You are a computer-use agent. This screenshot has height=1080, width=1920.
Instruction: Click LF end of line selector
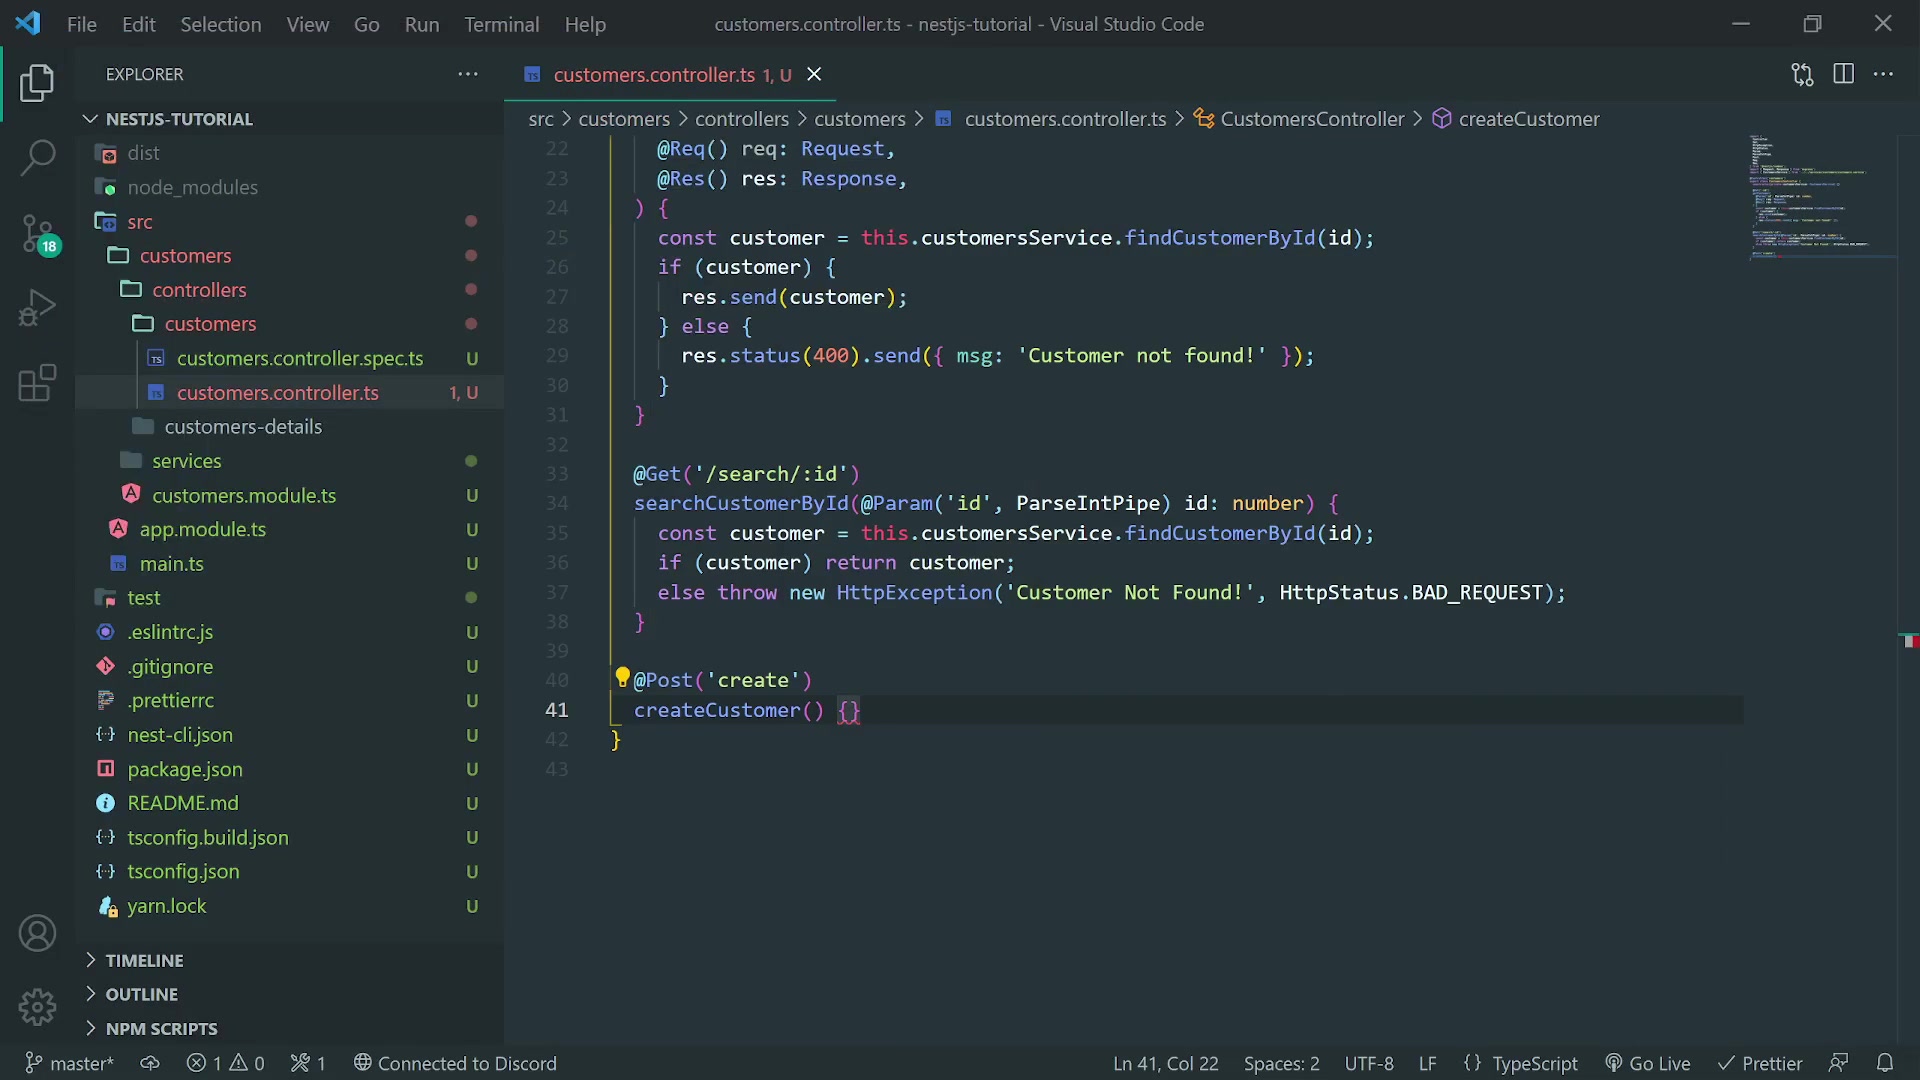point(1427,1063)
